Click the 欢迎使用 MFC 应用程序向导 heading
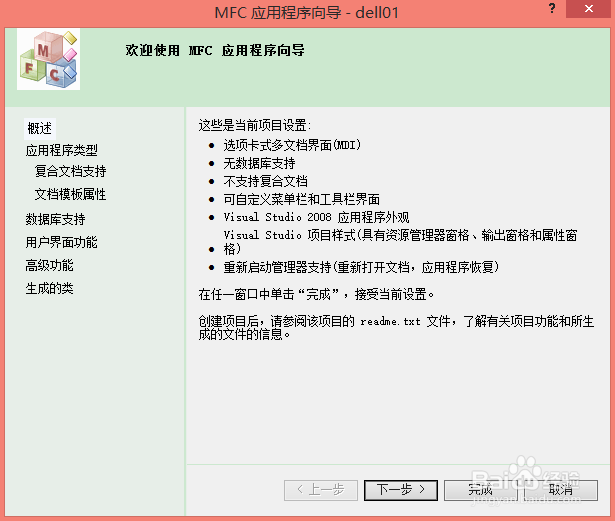The image size is (615, 521). tap(215, 50)
